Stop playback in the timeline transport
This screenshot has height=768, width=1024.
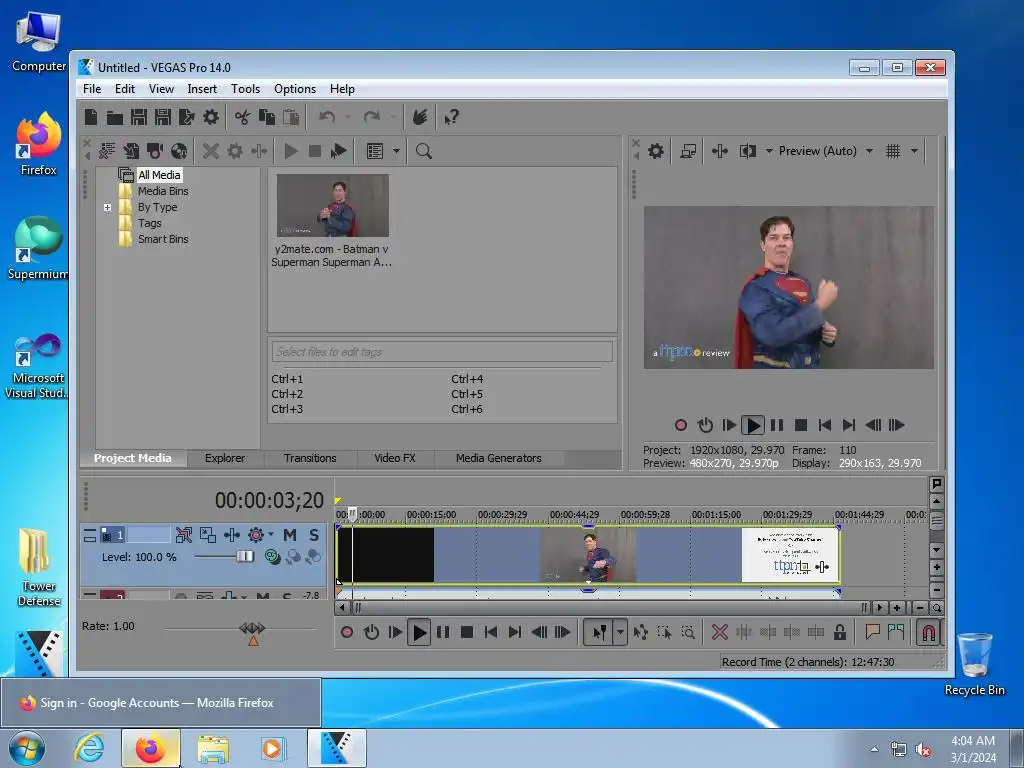[466, 632]
